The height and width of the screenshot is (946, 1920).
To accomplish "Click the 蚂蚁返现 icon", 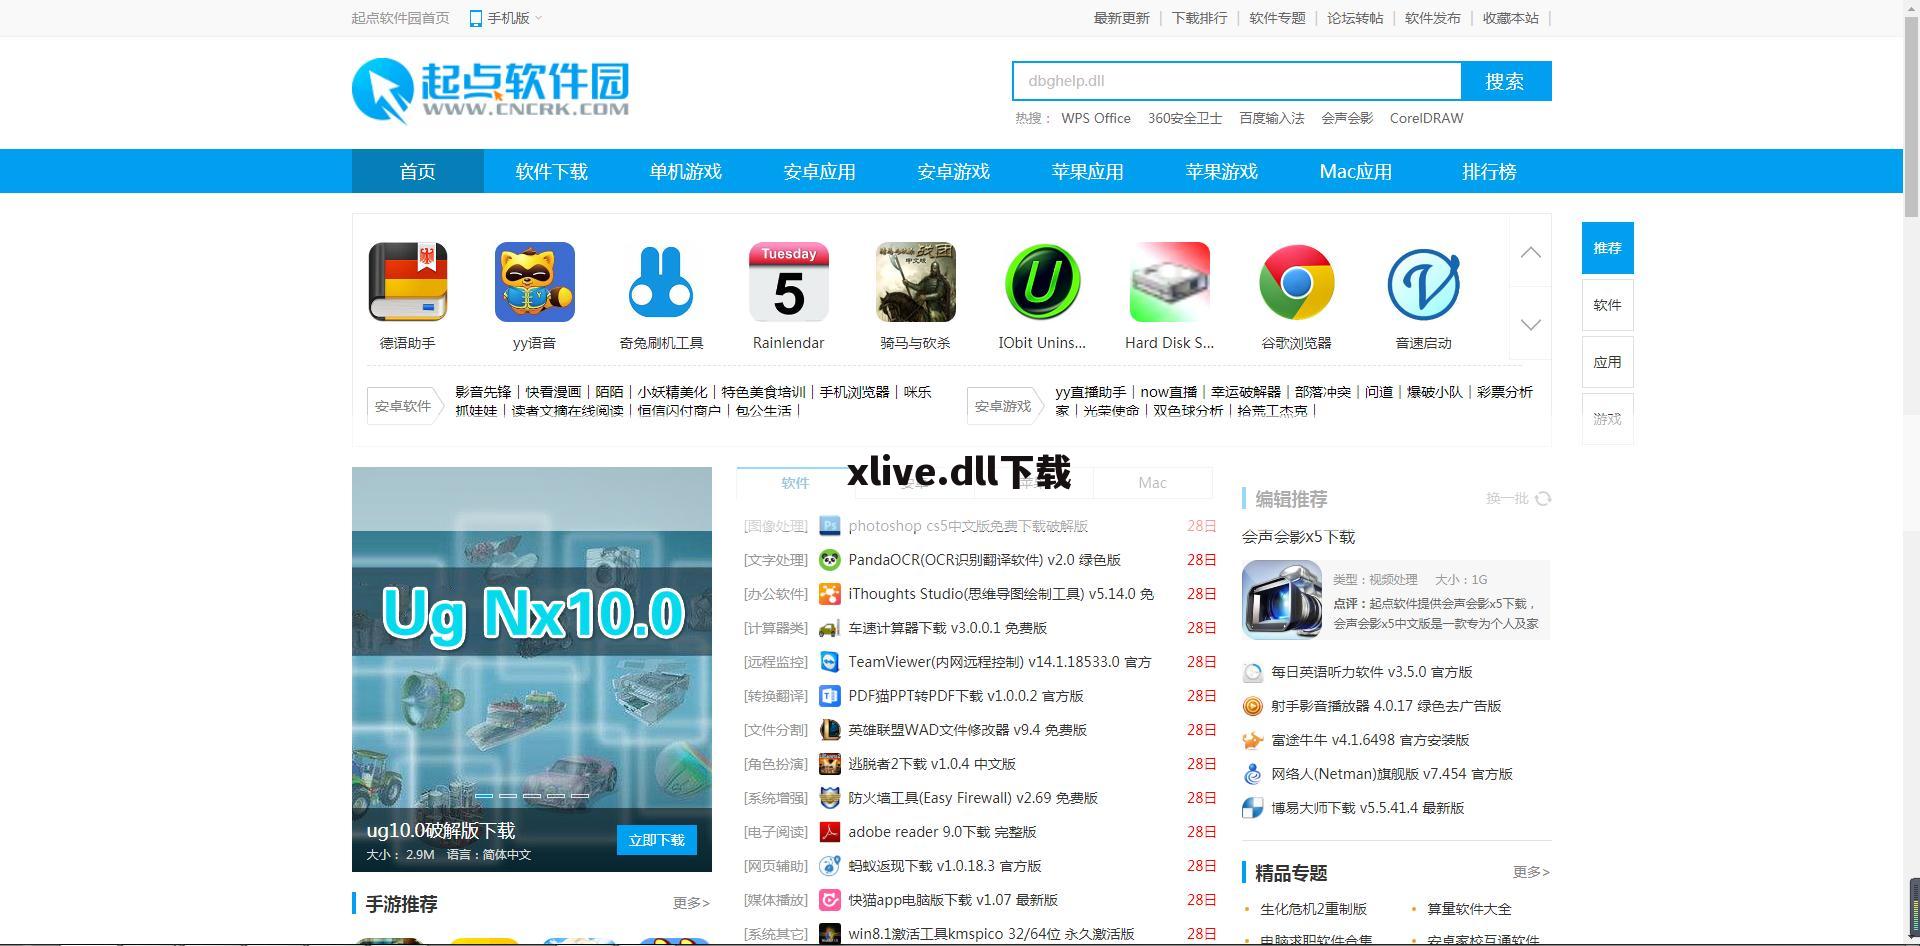I will (830, 866).
